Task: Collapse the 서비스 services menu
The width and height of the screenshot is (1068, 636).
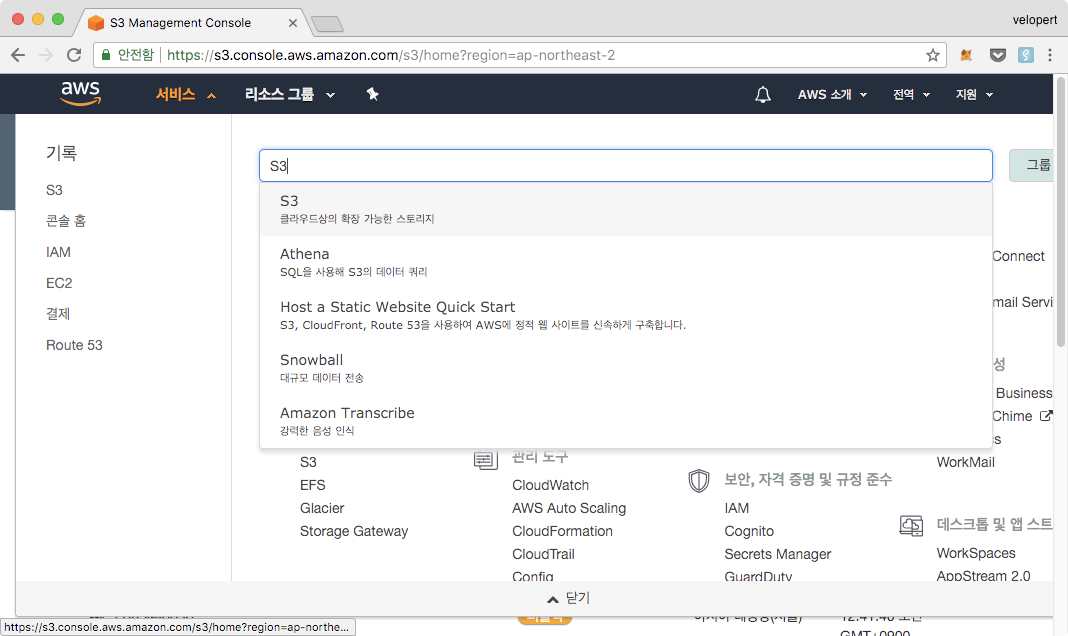Action: (186, 95)
